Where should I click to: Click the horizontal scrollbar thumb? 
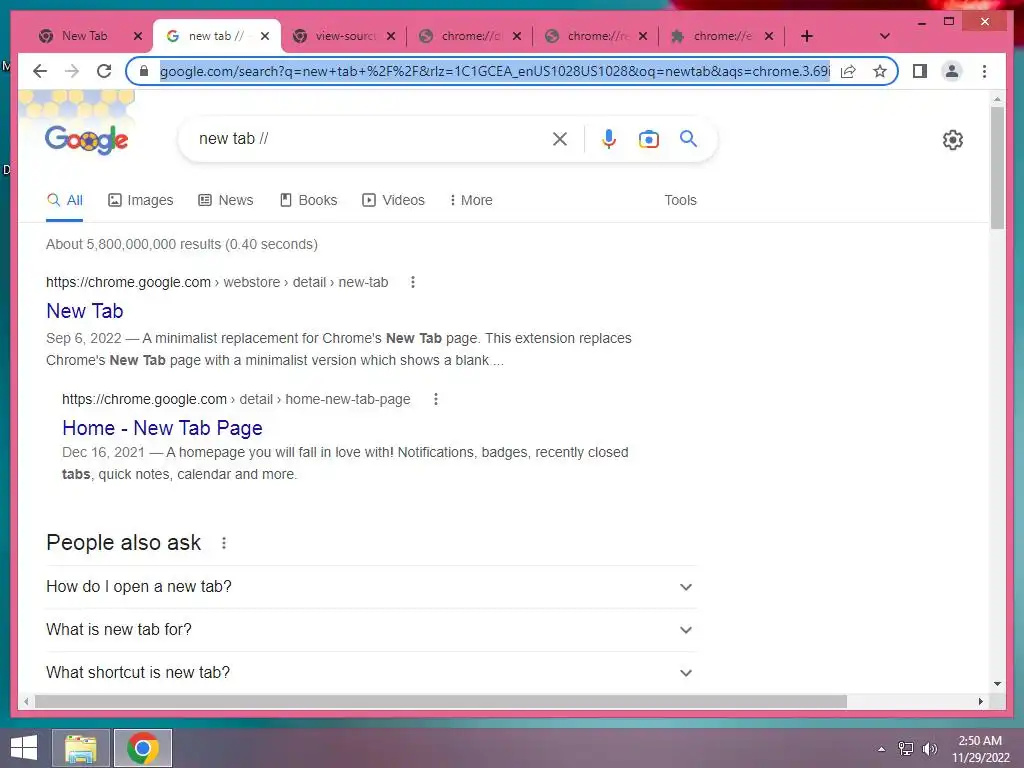pyautogui.click(x=441, y=701)
